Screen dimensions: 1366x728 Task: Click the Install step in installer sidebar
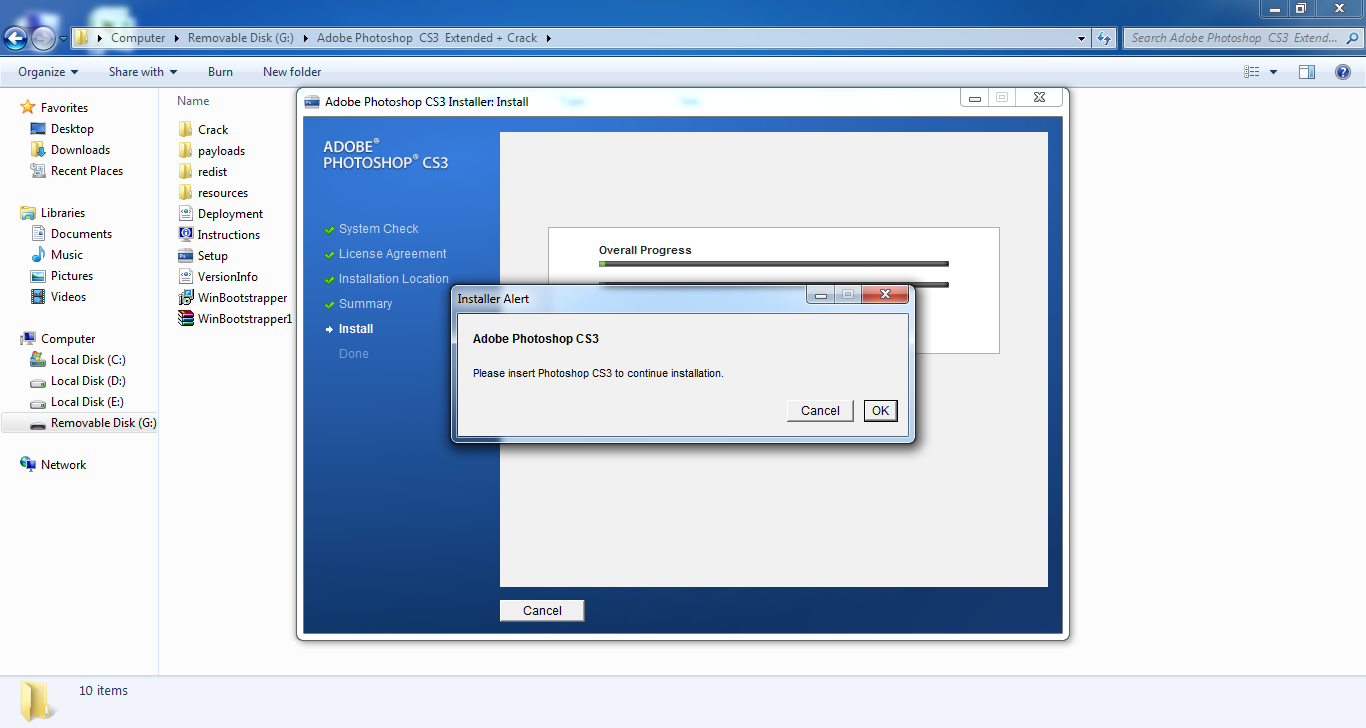pos(356,329)
